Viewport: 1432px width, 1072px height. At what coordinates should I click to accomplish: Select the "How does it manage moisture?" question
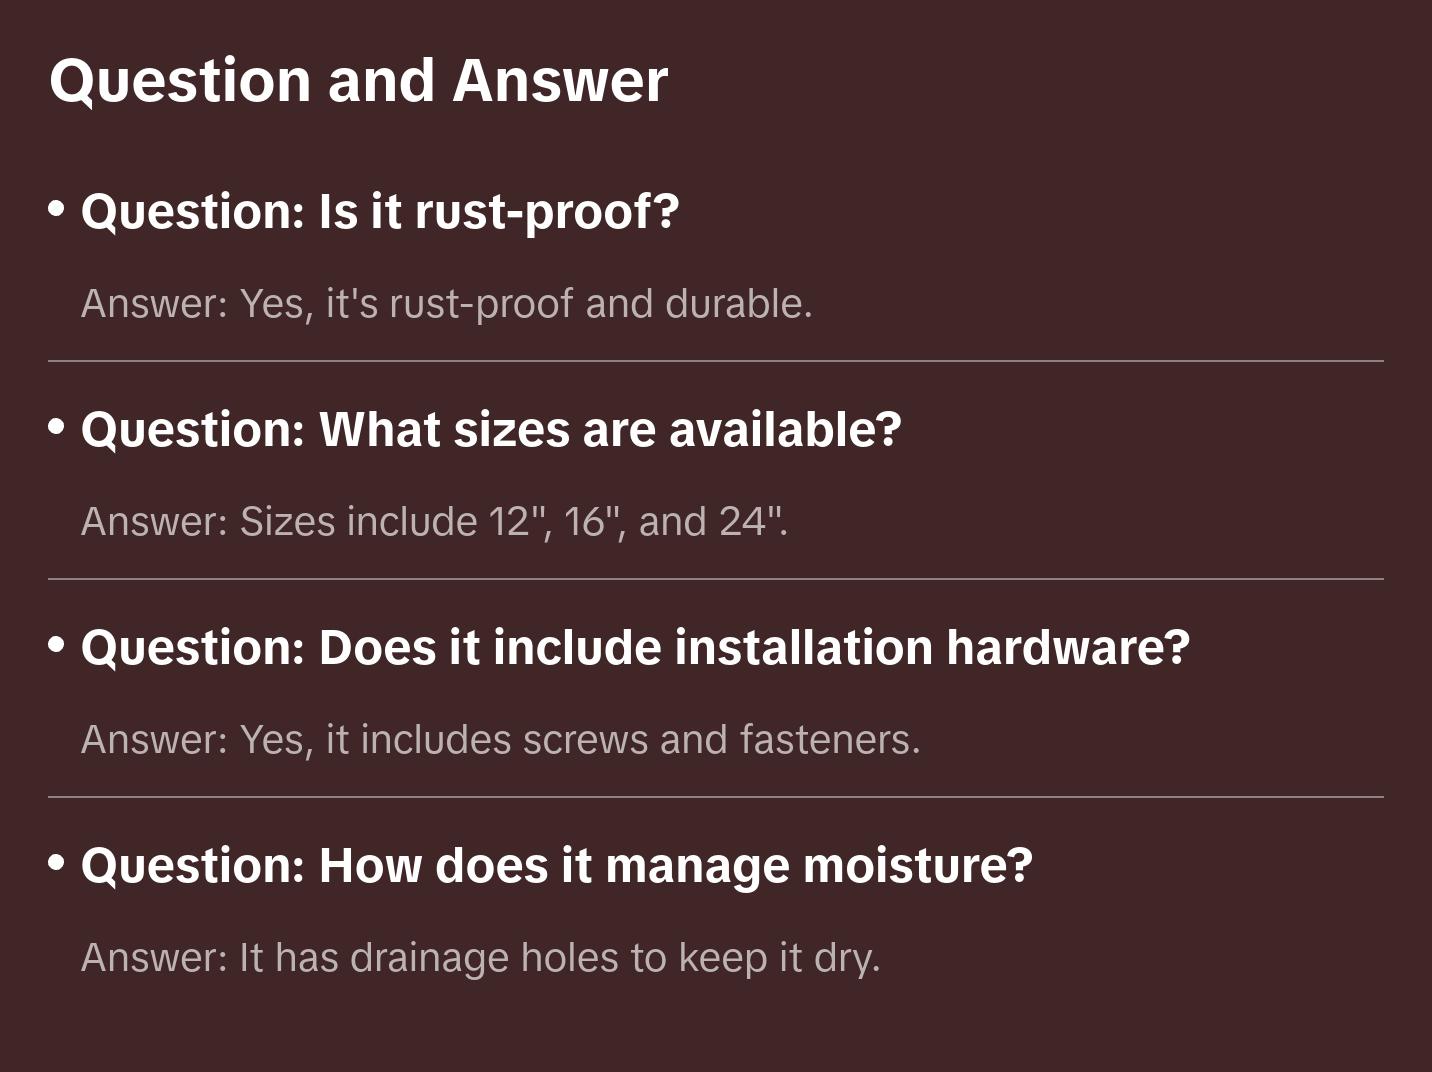(556, 866)
